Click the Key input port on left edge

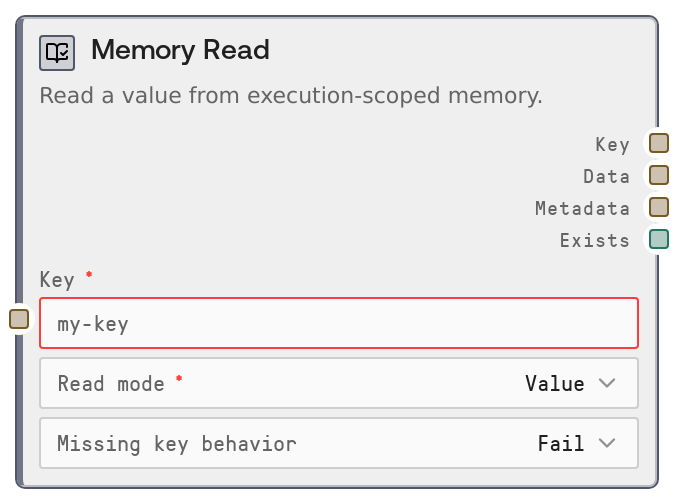(x=19, y=319)
